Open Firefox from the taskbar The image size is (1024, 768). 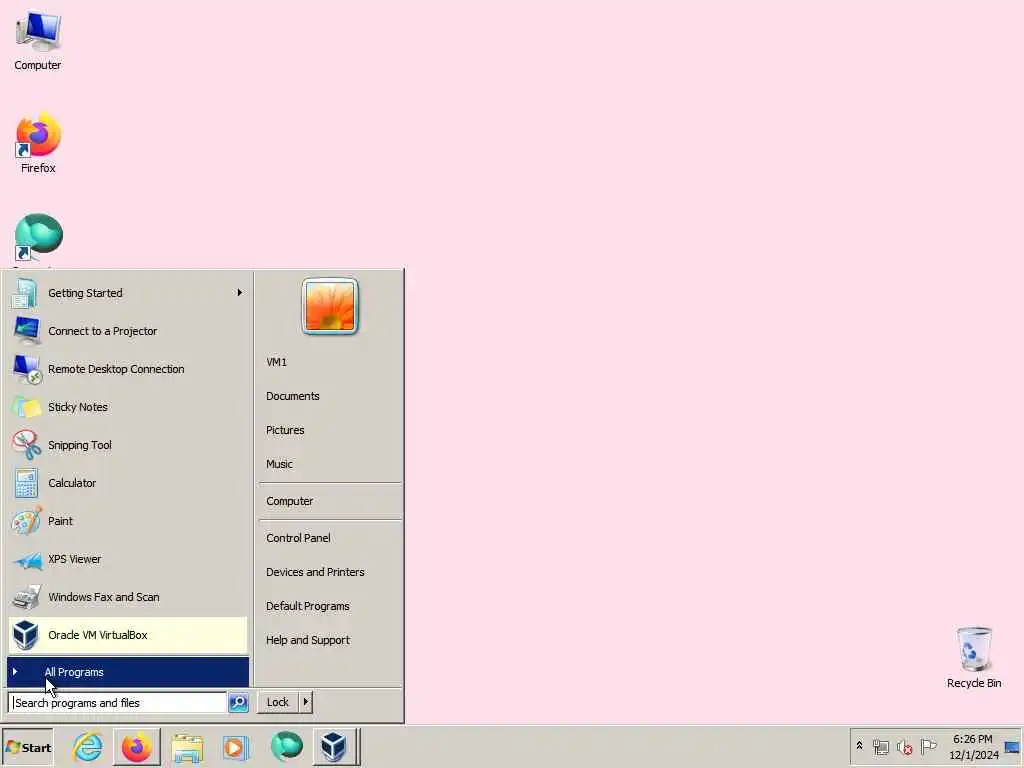[136, 747]
